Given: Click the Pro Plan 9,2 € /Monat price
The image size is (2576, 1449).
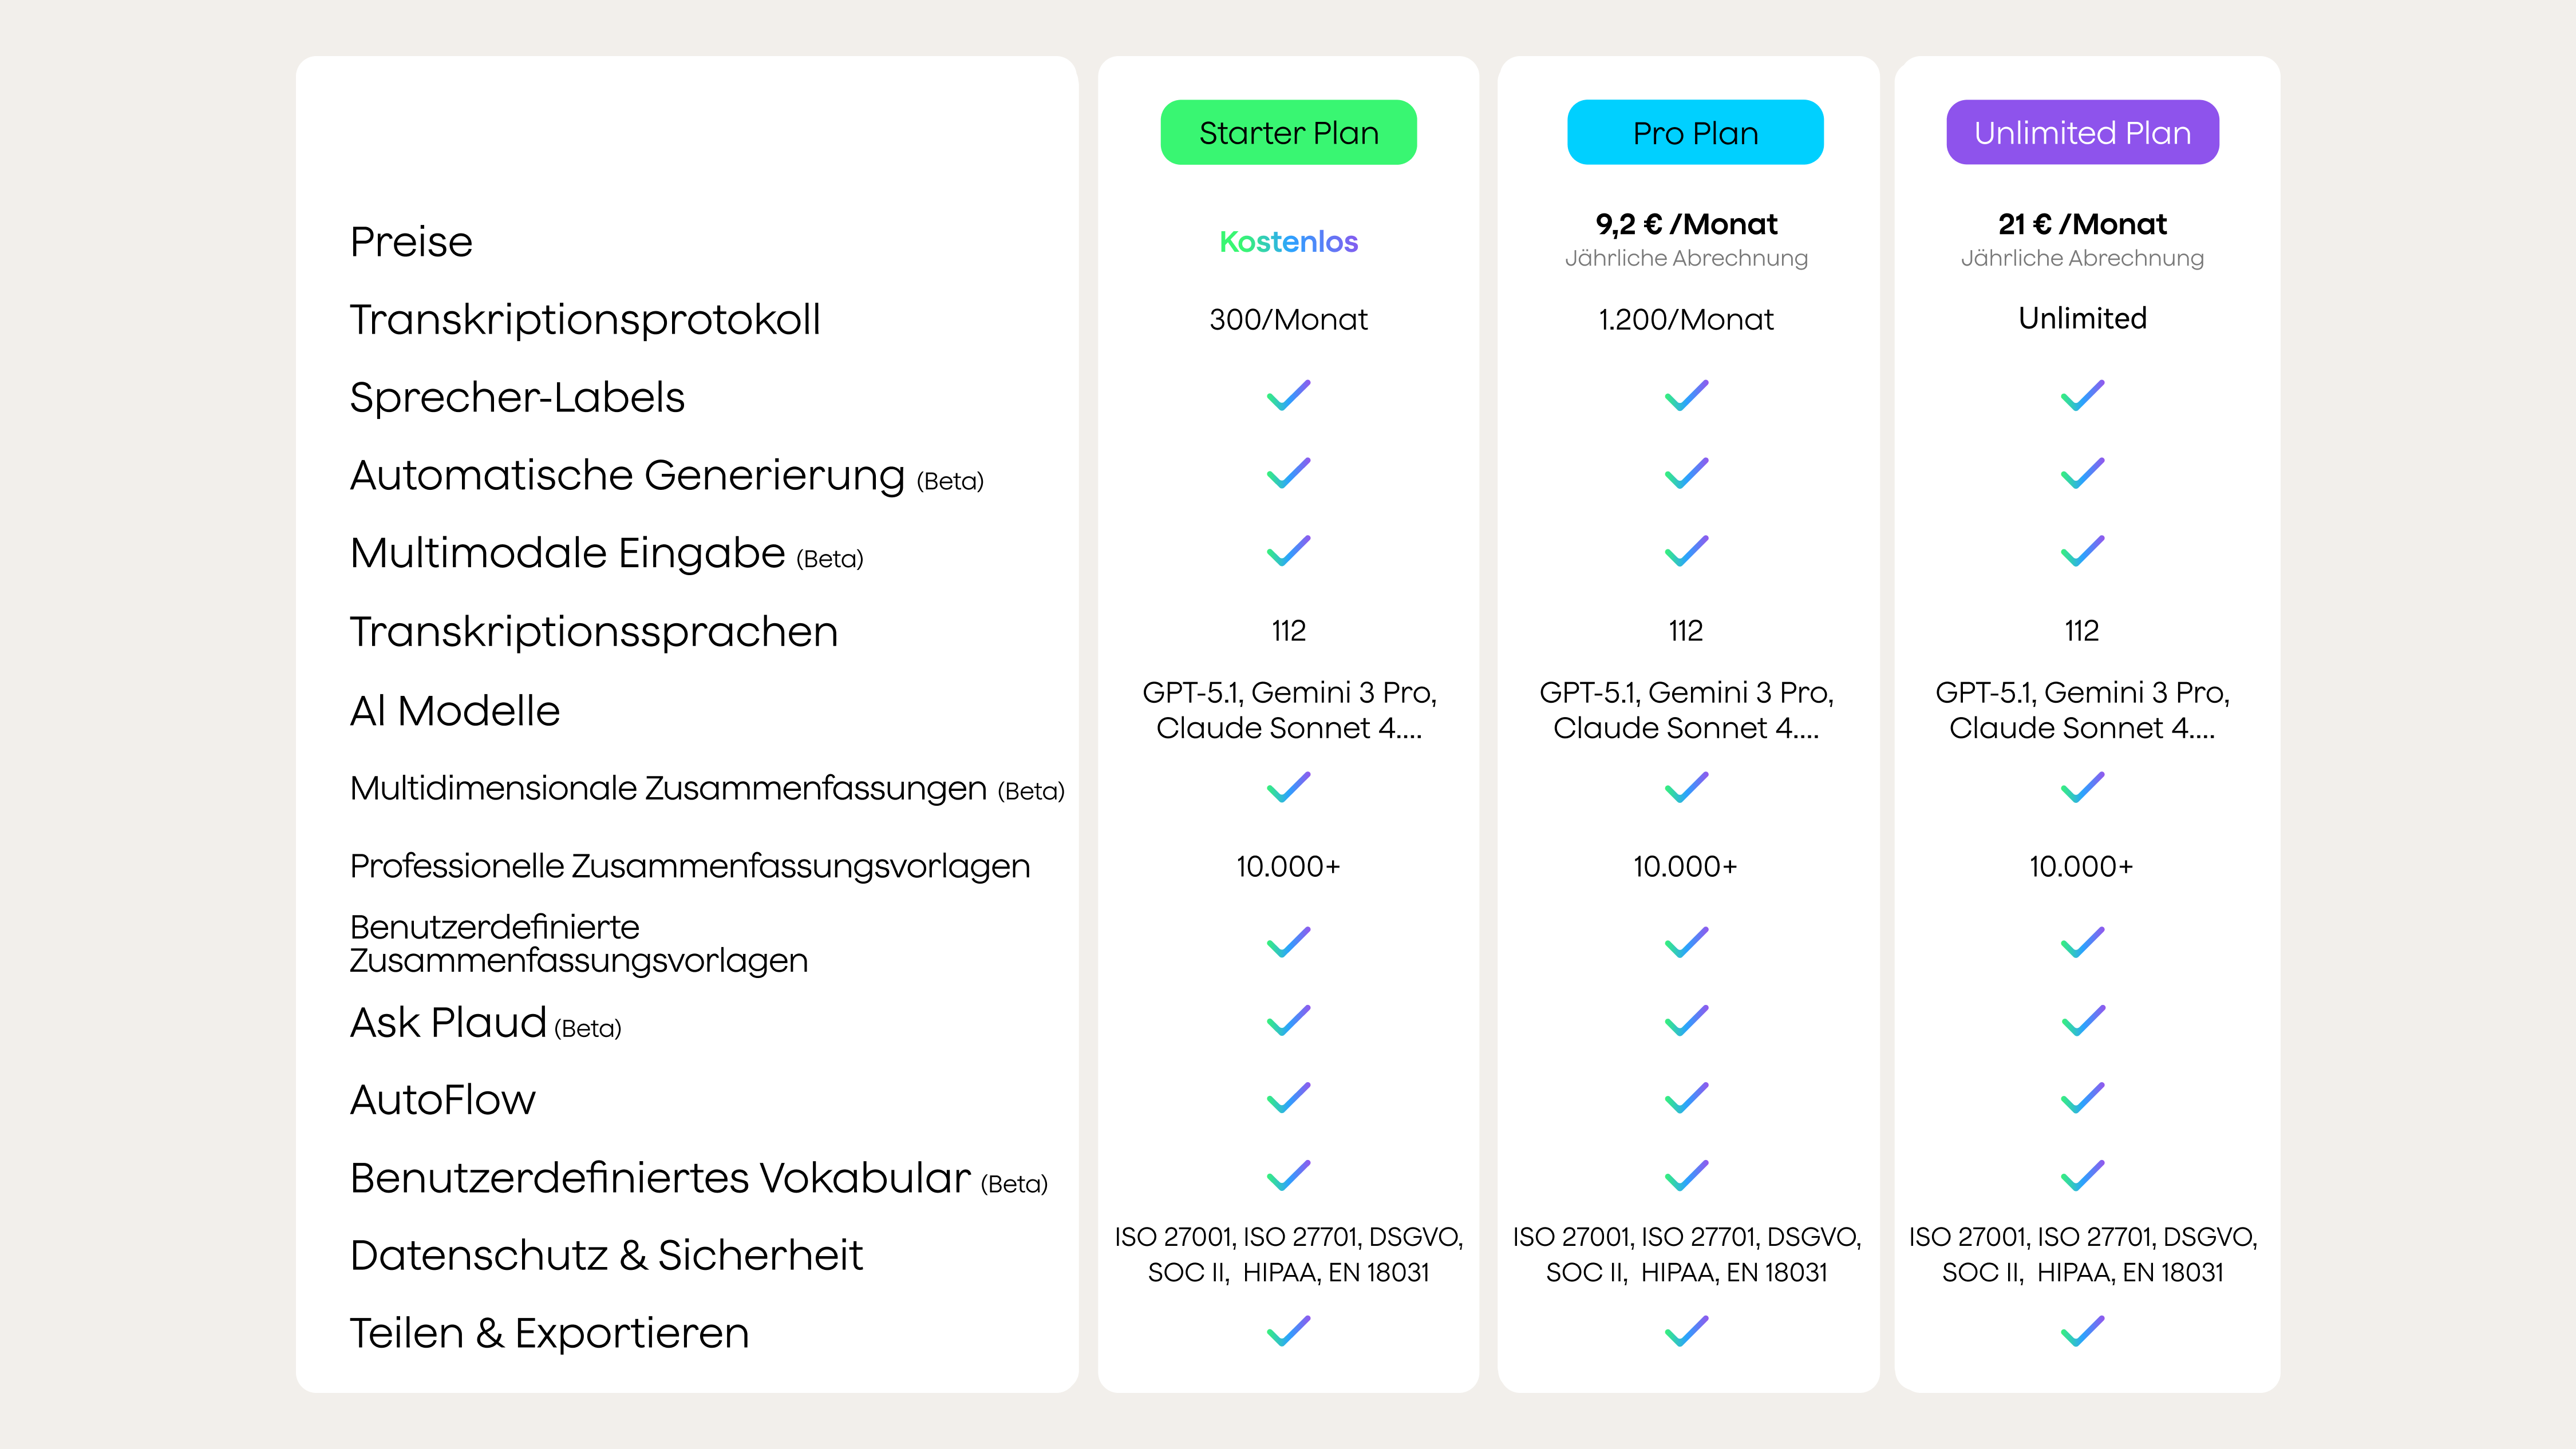Looking at the screenshot, I should pyautogui.click(x=1686, y=224).
